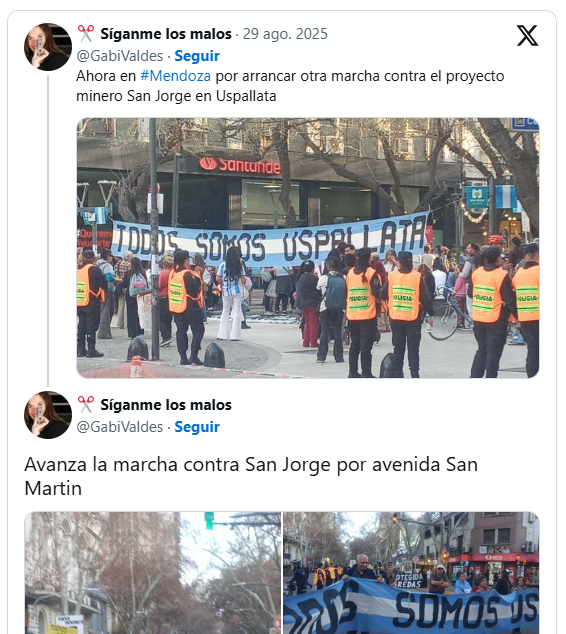The width and height of the screenshot is (566, 634).
Task: Open second @GabiValdes handle
Action: pyautogui.click(x=120, y=427)
